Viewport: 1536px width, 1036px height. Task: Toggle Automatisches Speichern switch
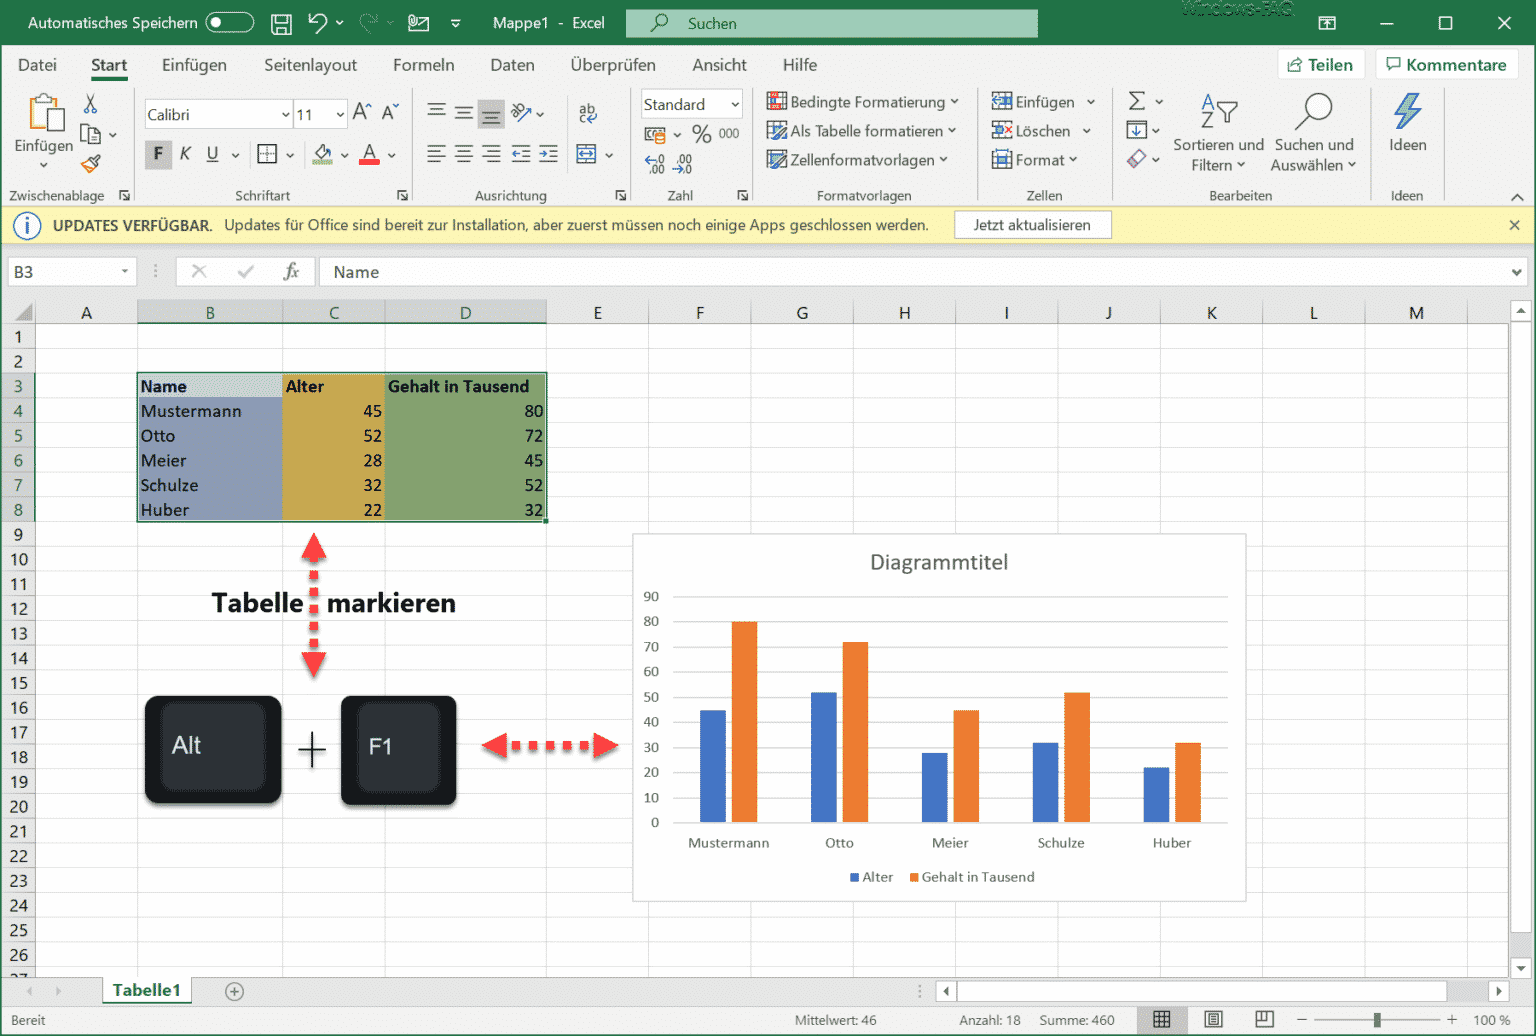click(229, 22)
